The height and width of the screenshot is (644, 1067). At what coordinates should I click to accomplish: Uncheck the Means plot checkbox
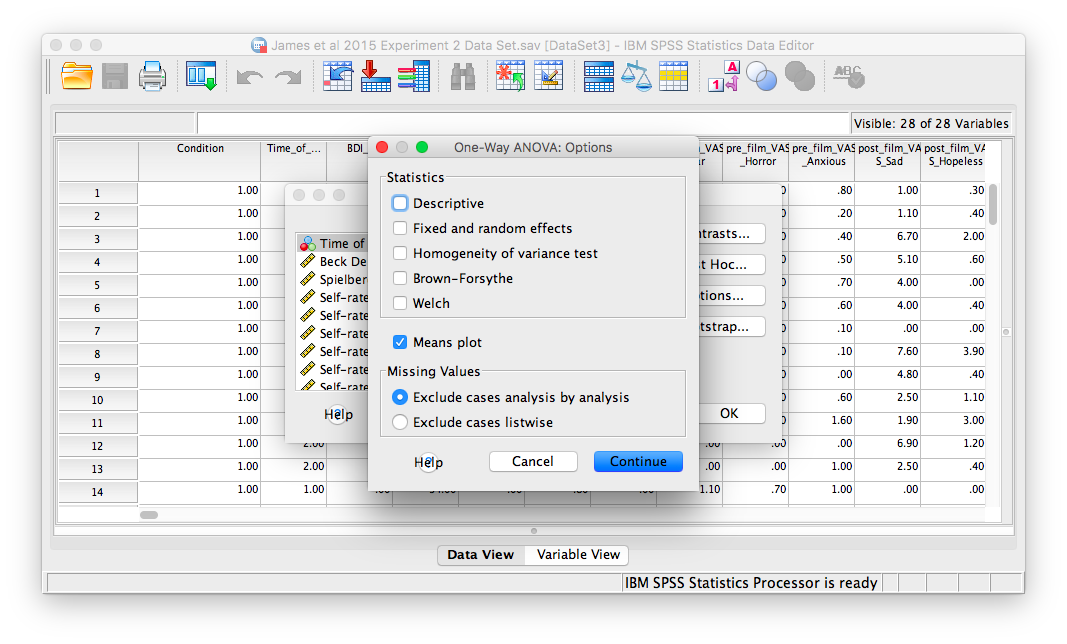pyautogui.click(x=400, y=342)
